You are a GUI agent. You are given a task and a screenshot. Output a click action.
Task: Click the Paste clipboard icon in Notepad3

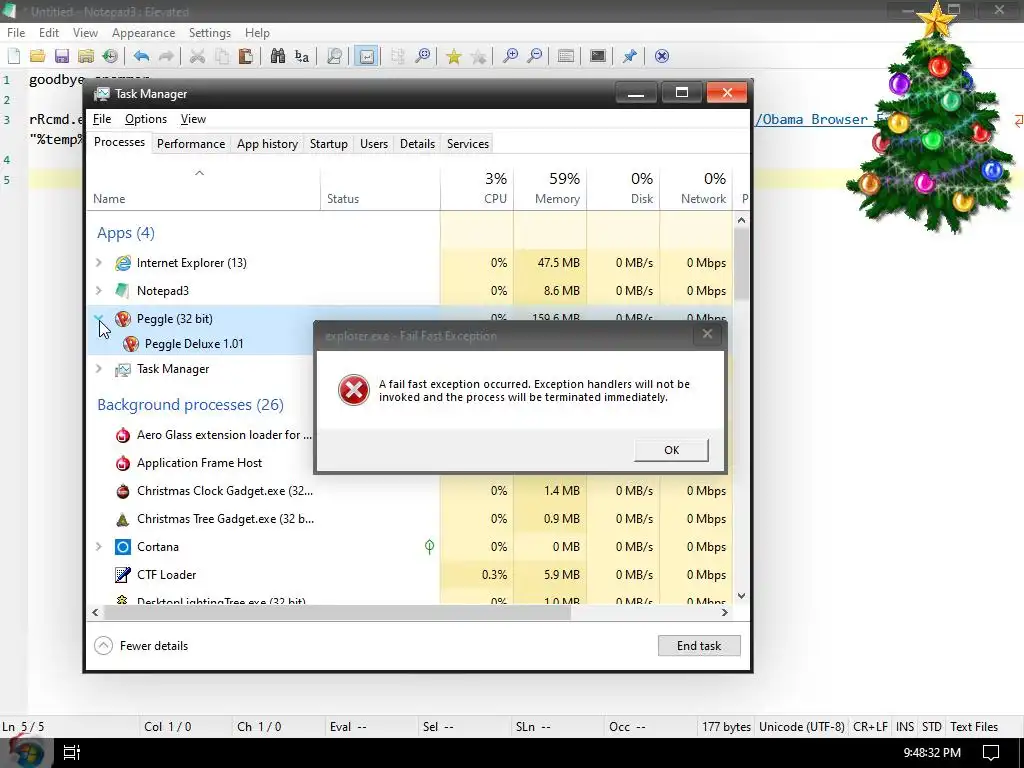246,56
